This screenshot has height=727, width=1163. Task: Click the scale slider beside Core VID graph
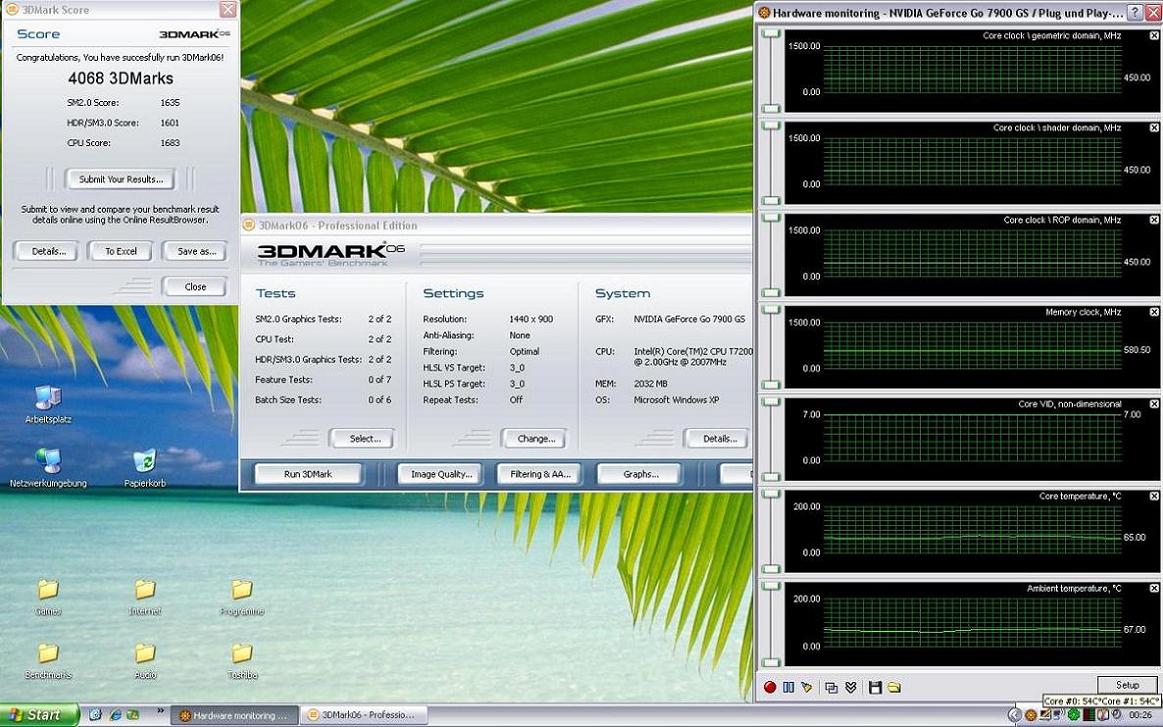tap(771, 439)
